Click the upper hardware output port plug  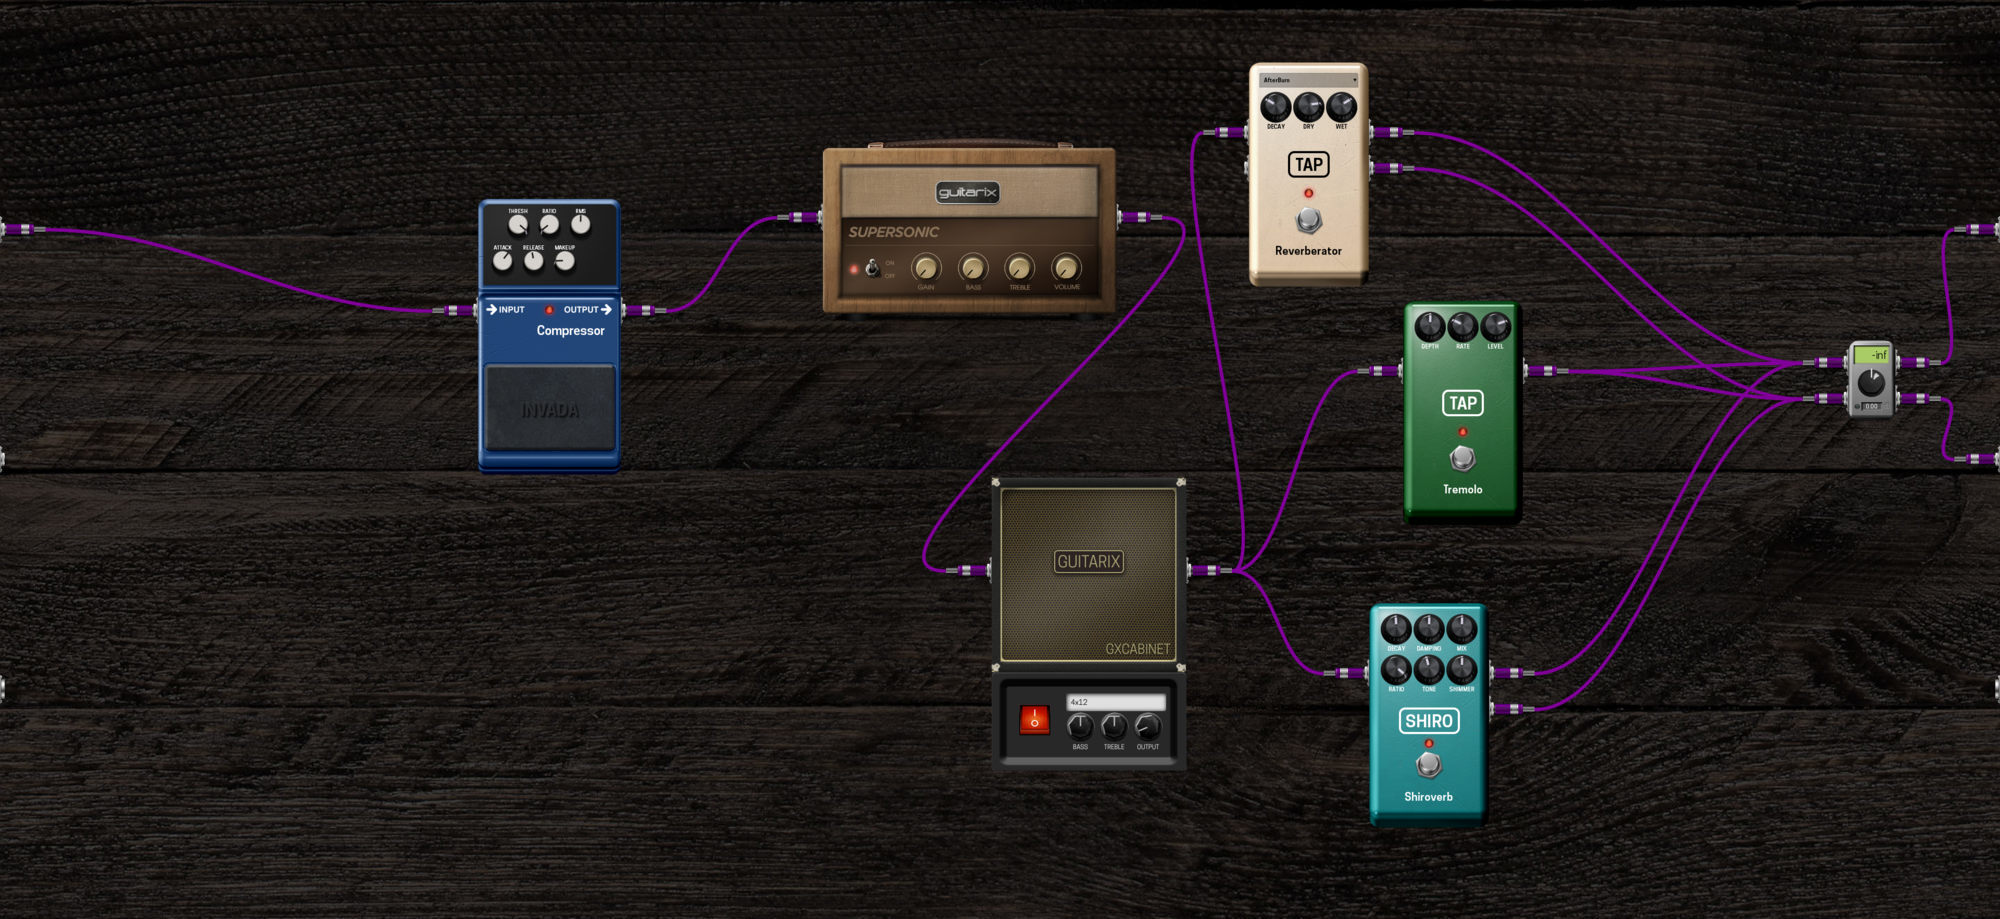coord(1976,230)
